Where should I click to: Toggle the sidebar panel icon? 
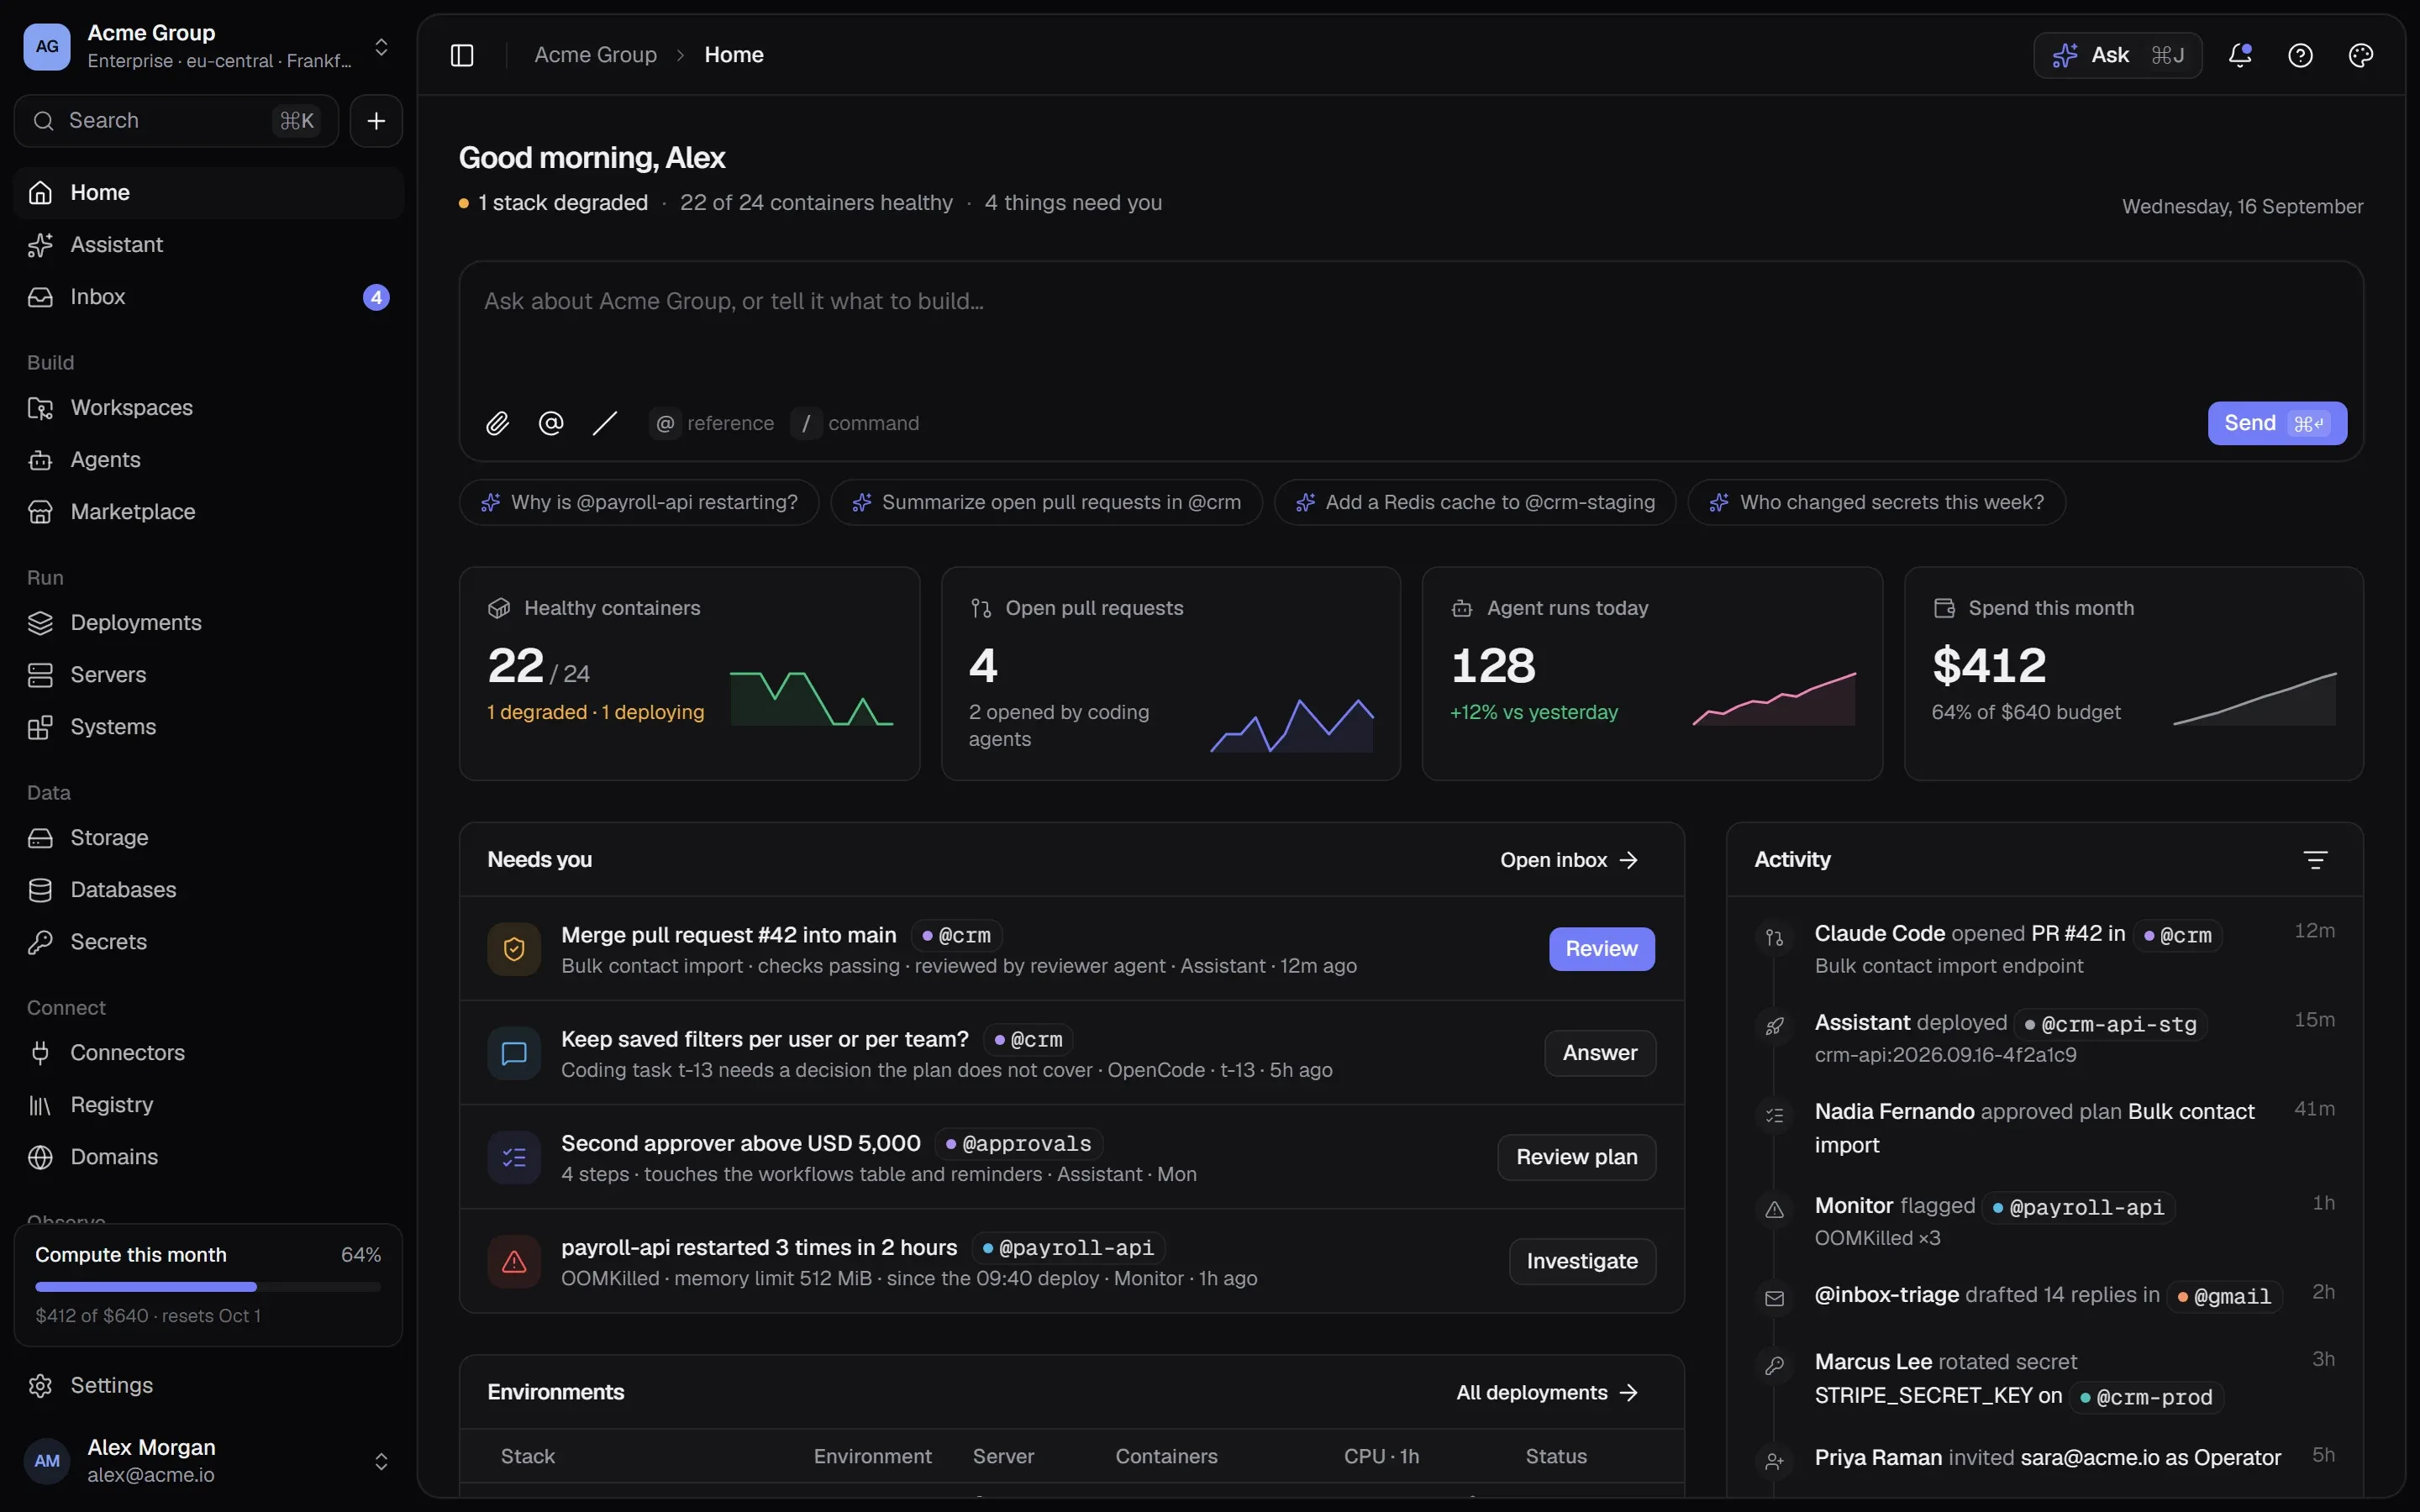461,55
